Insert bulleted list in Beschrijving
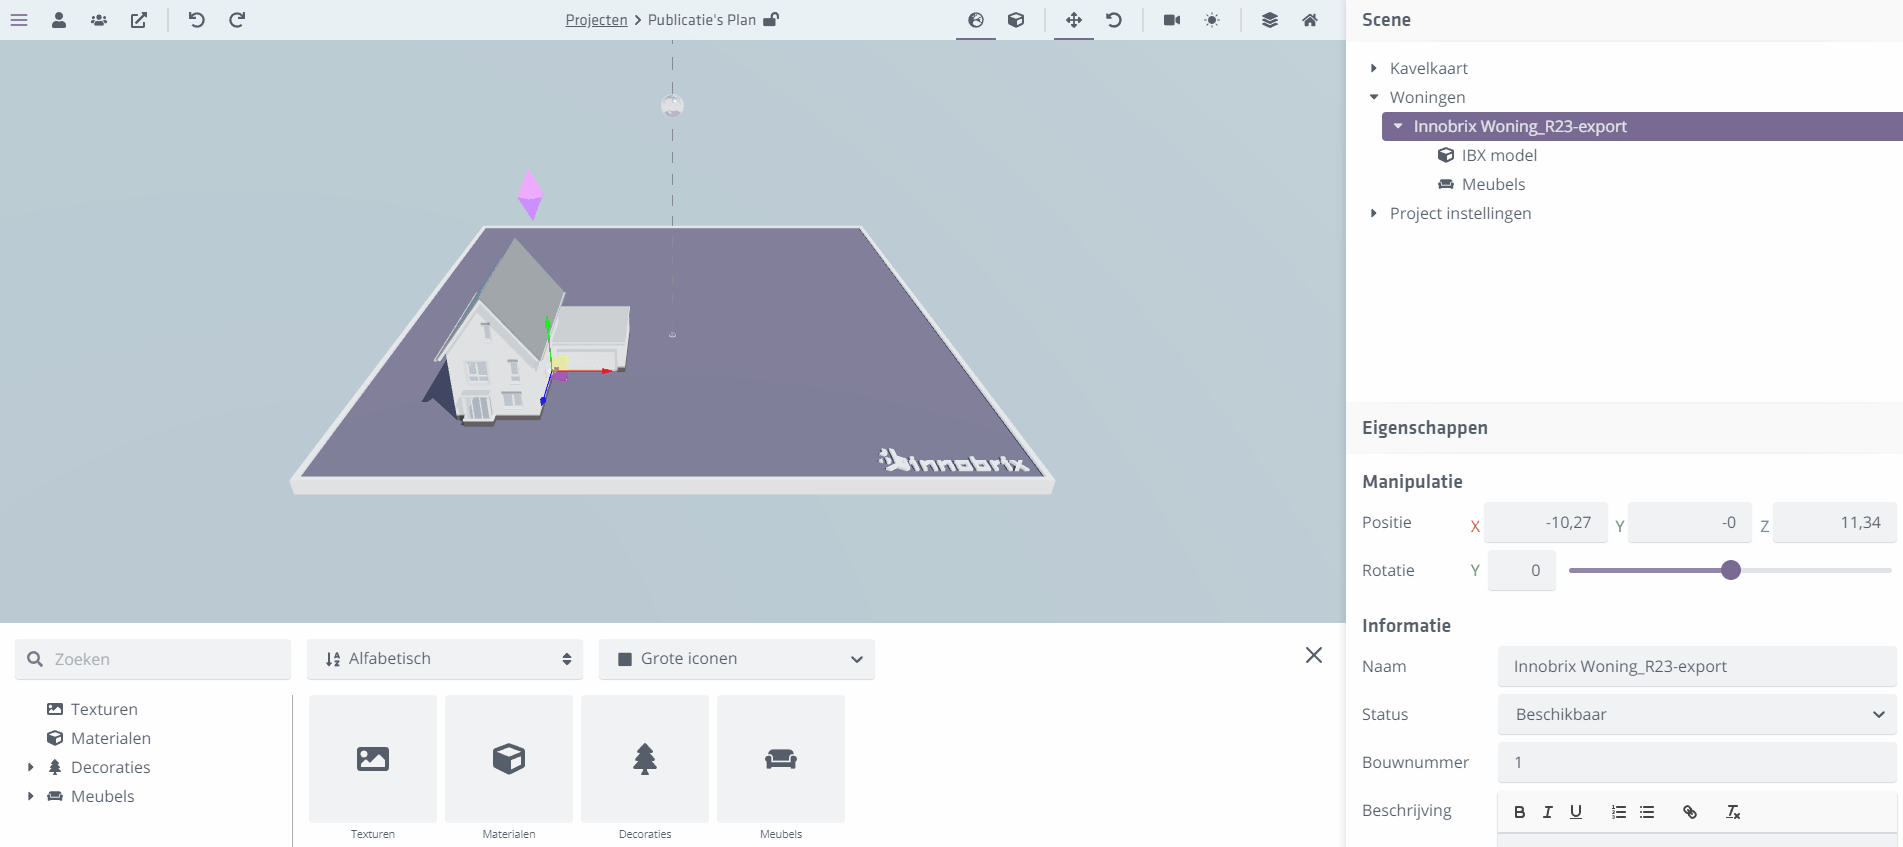Viewport: 1903px width, 847px height. click(x=1647, y=812)
